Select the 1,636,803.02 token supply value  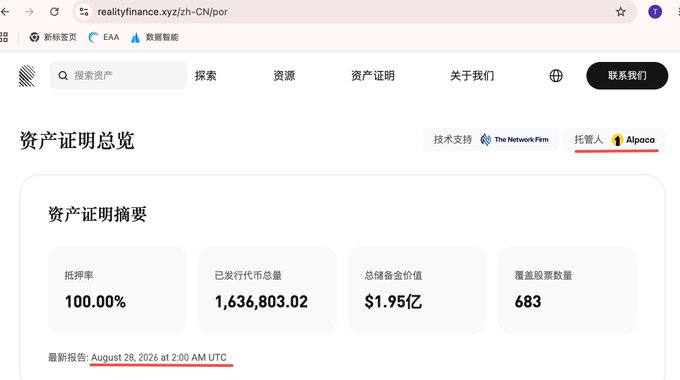pyautogui.click(x=261, y=301)
